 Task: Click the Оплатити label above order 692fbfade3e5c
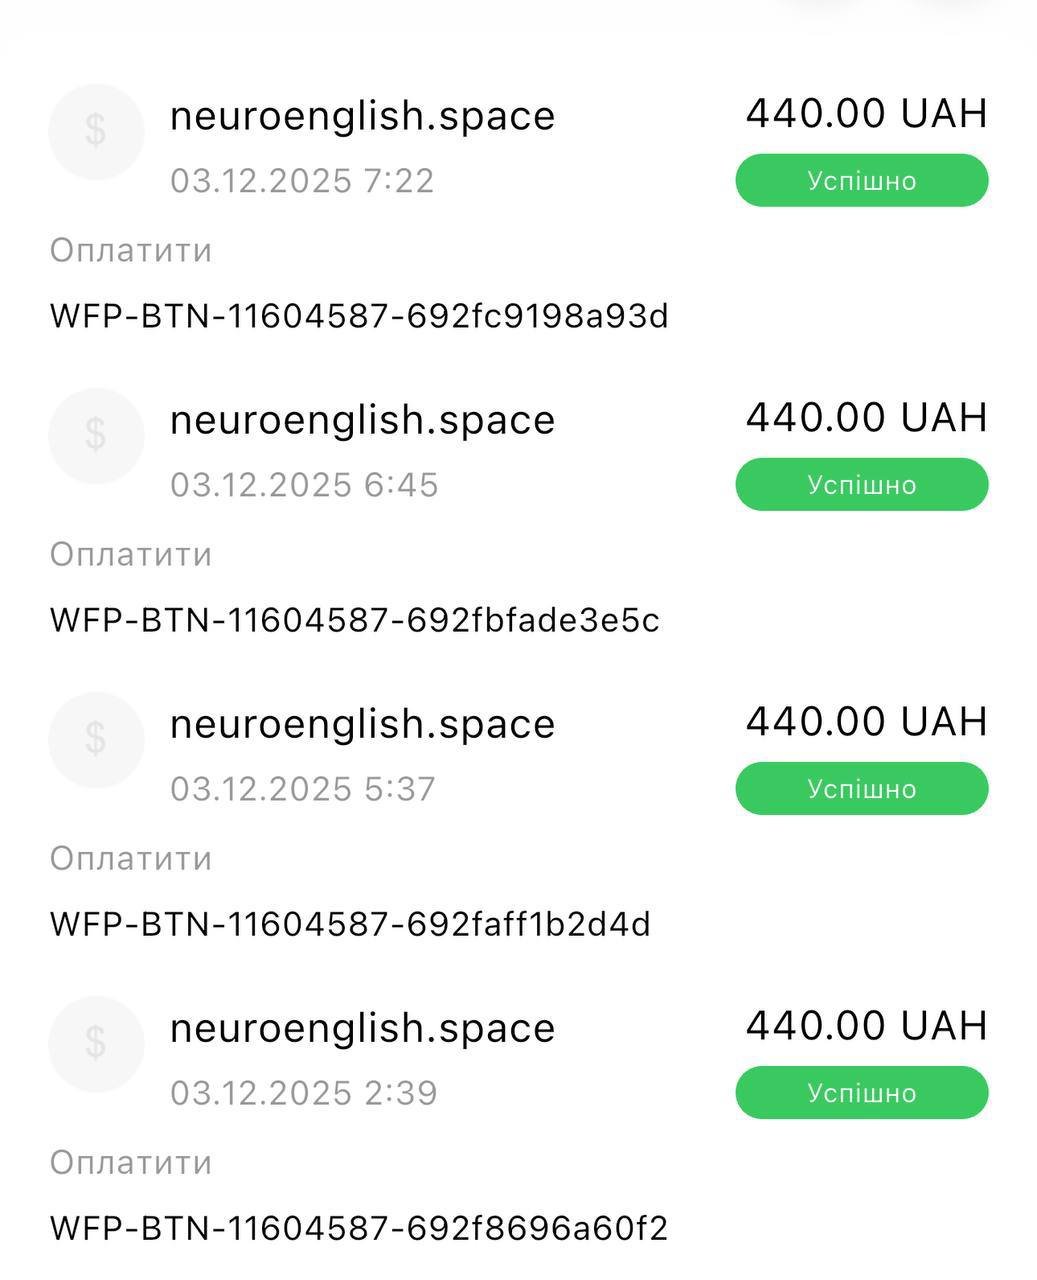pyautogui.click(x=131, y=554)
